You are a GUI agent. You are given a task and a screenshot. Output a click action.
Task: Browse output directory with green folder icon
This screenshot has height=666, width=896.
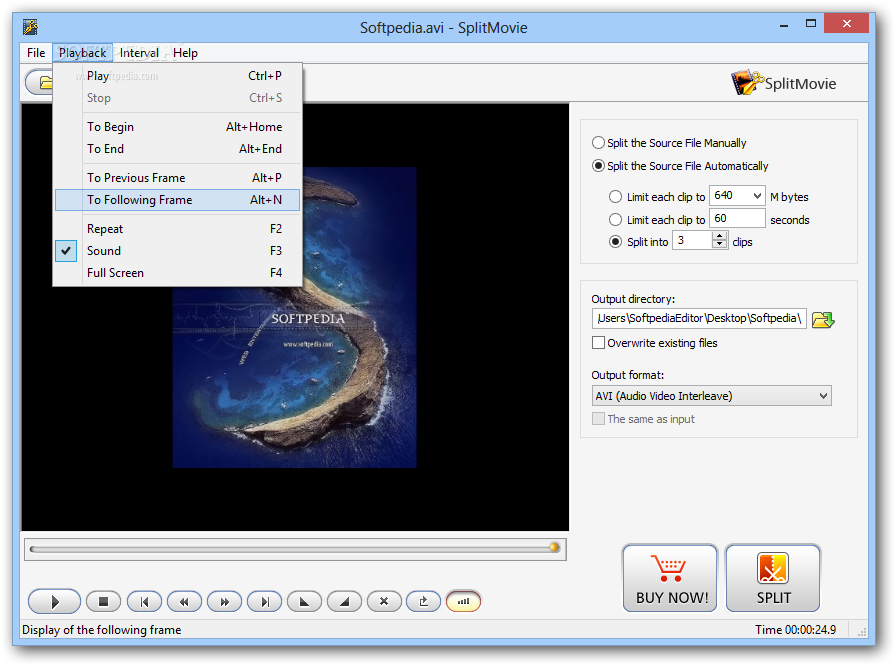pyautogui.click(x=823, y=319)
